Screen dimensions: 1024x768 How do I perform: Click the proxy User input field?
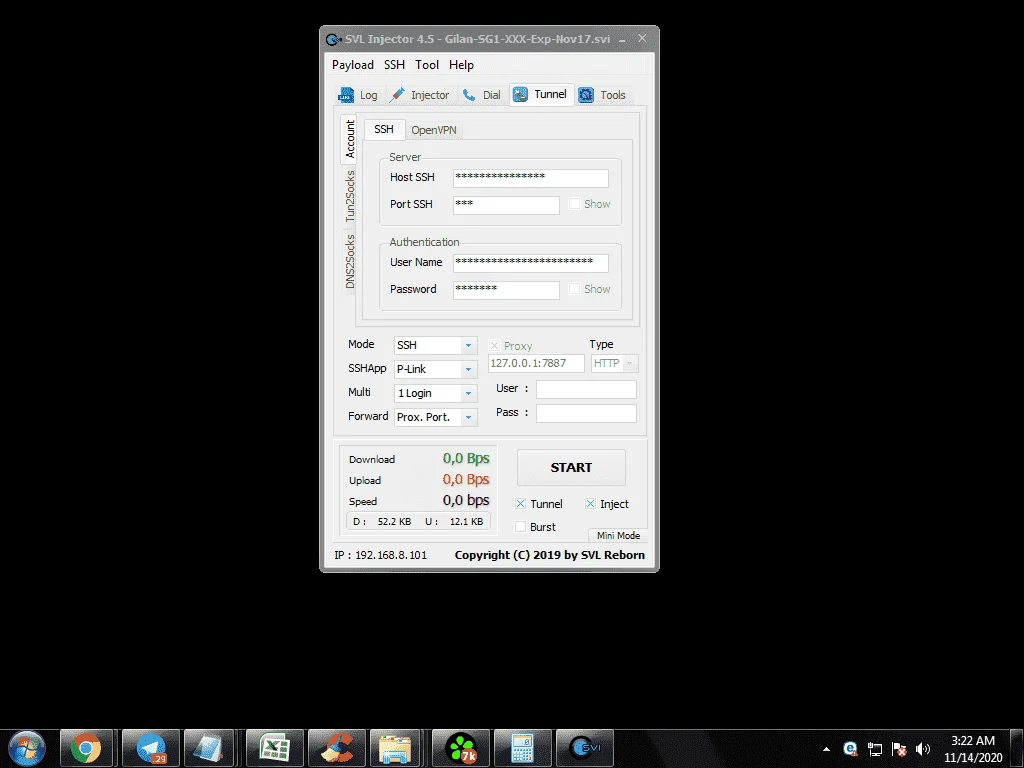point(586,389)
